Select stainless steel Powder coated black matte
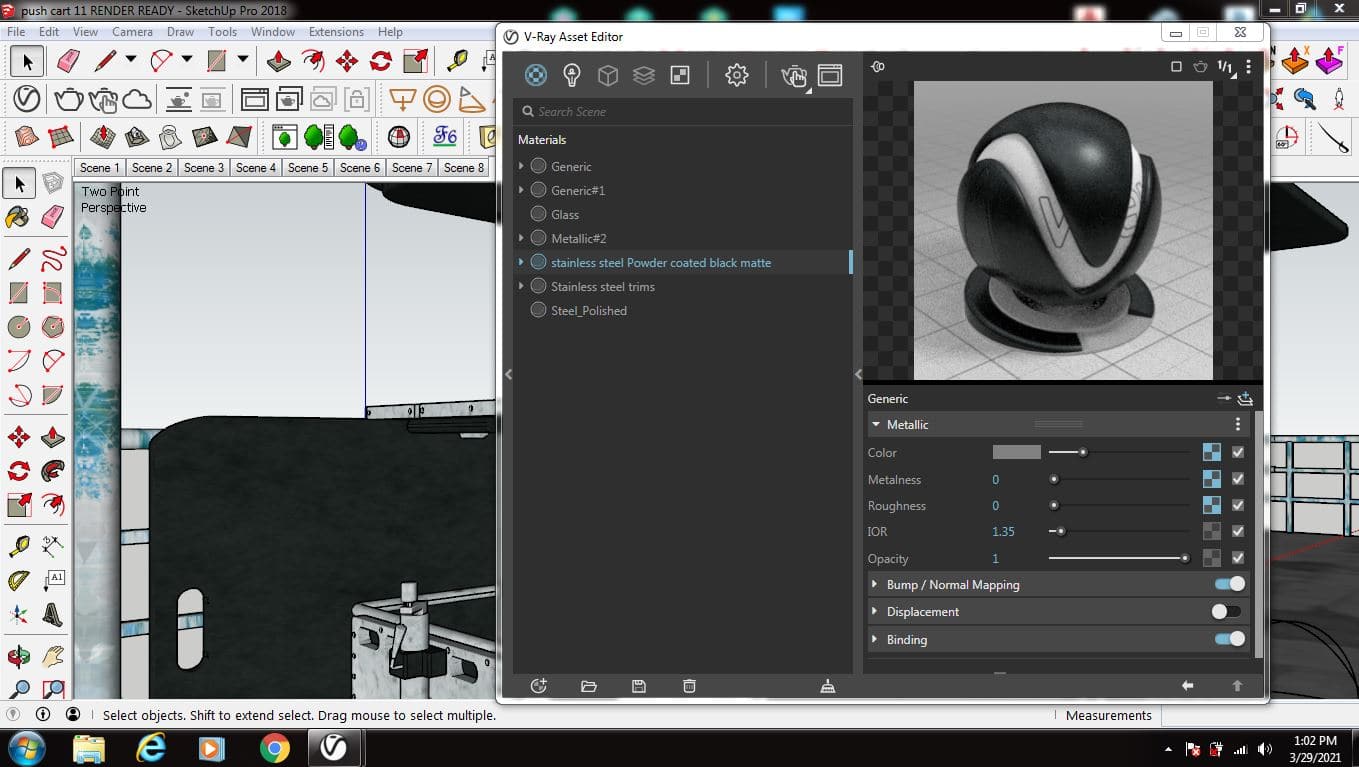Viewport: 1359px width, 767px height. [x=661, y=262]
